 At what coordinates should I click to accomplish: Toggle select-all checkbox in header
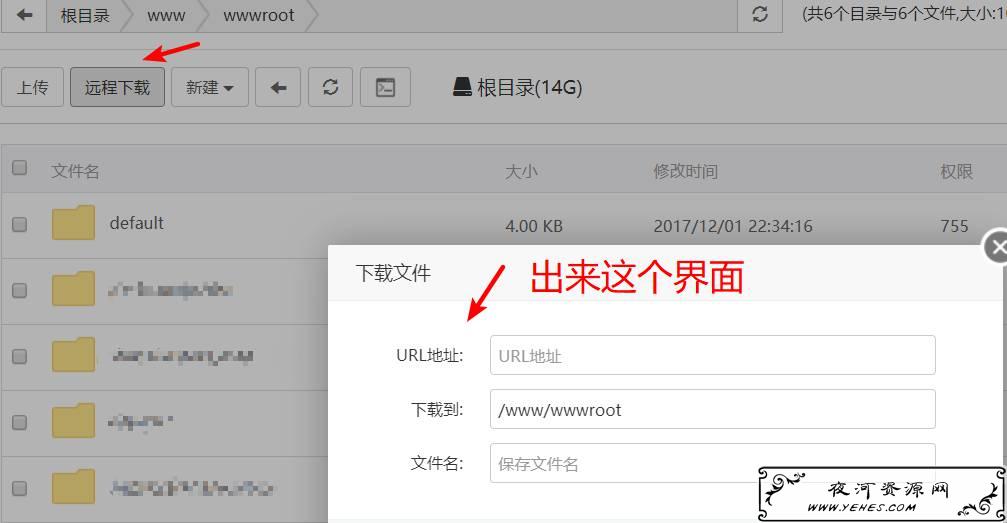click(20, 168)
